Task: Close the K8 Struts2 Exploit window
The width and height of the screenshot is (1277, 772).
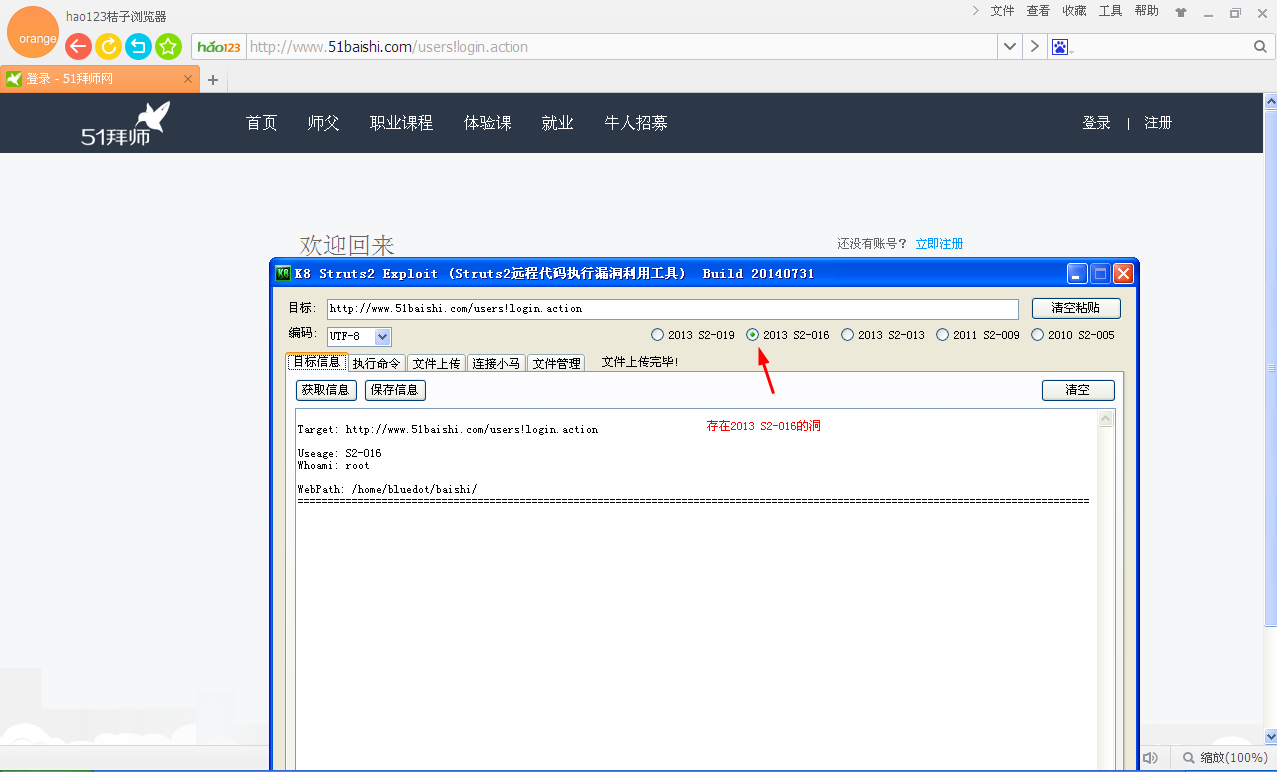Action: [1123, 273]
